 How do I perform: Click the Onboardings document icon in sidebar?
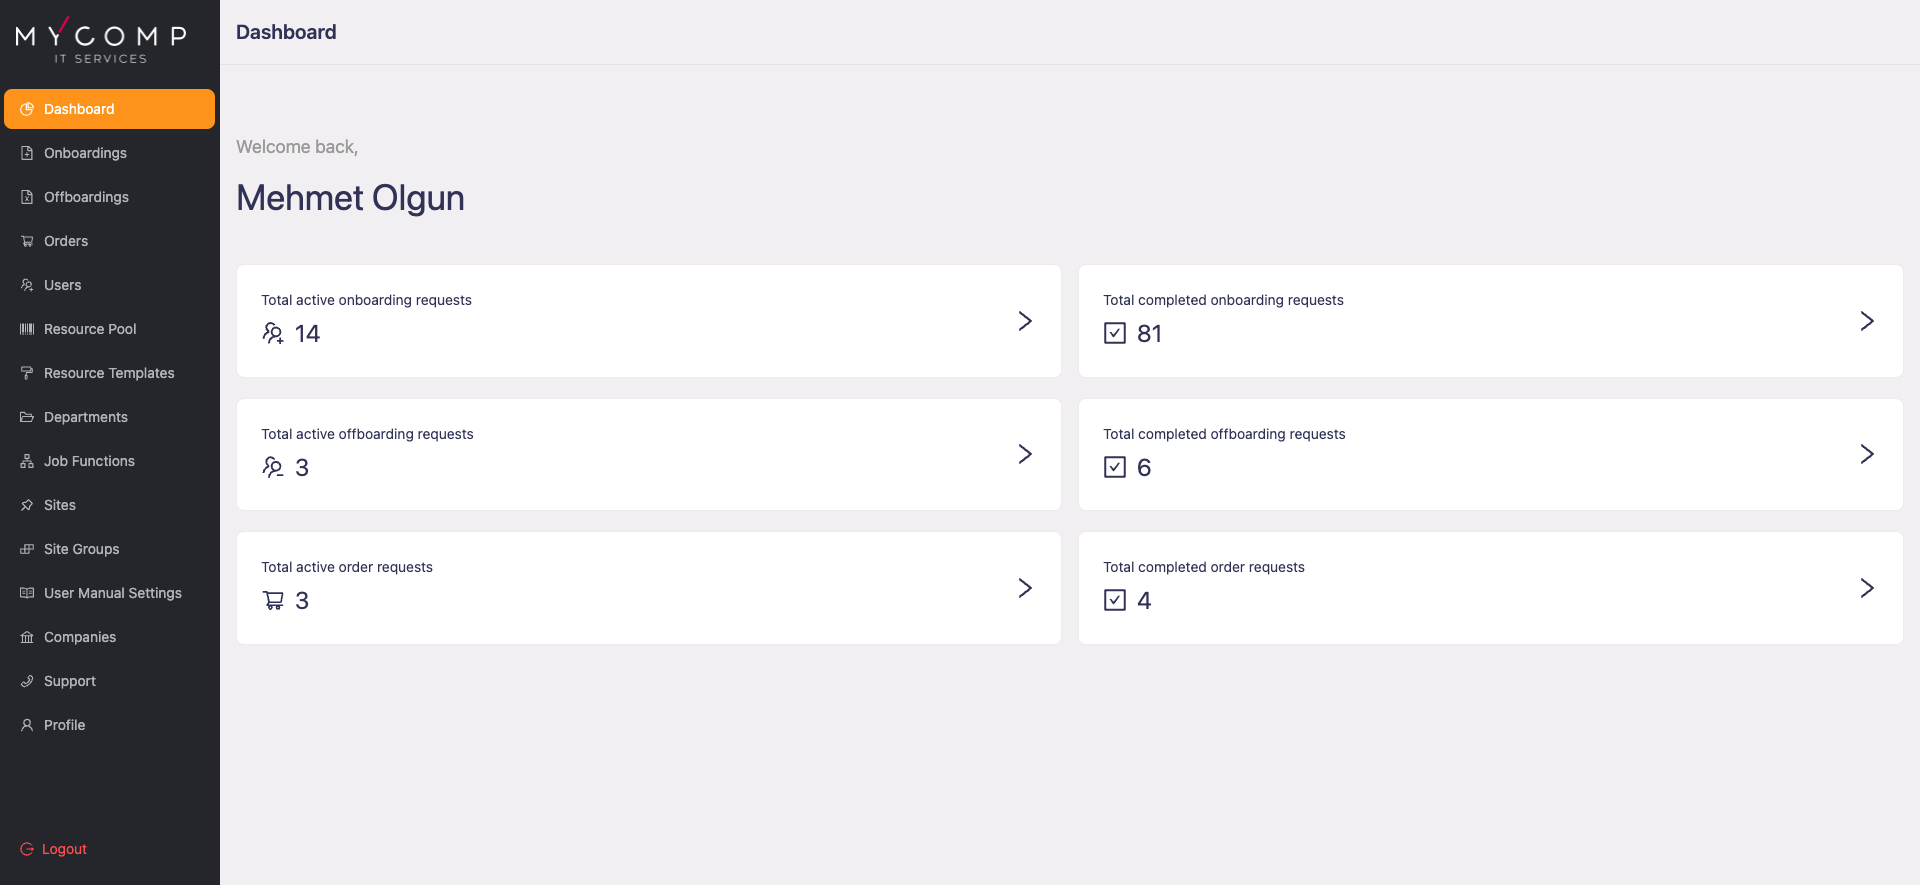point(27,153)
